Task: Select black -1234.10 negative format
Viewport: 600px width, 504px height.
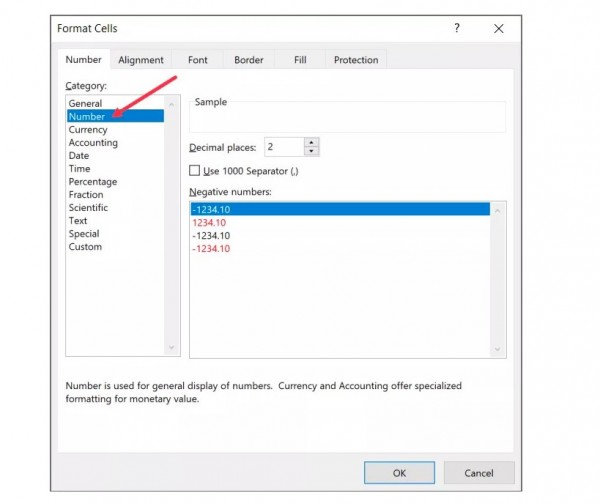Action: click(x=340, y=235)
